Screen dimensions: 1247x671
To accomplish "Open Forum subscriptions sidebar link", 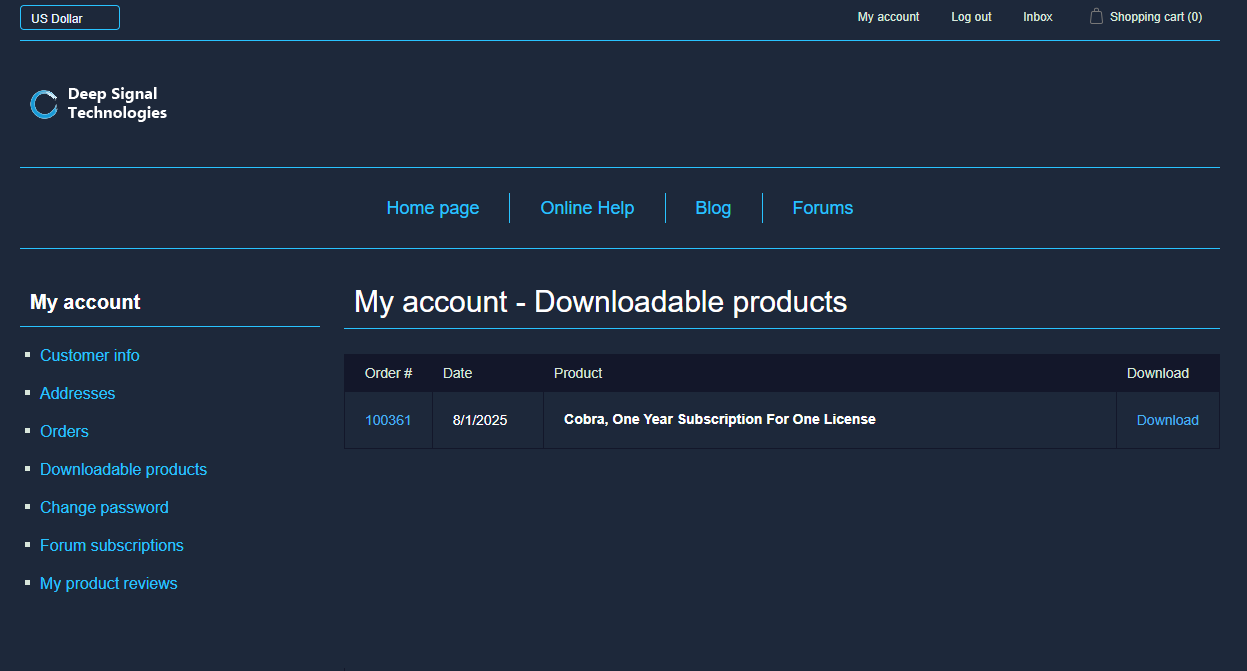I will [x=111, y=546].
